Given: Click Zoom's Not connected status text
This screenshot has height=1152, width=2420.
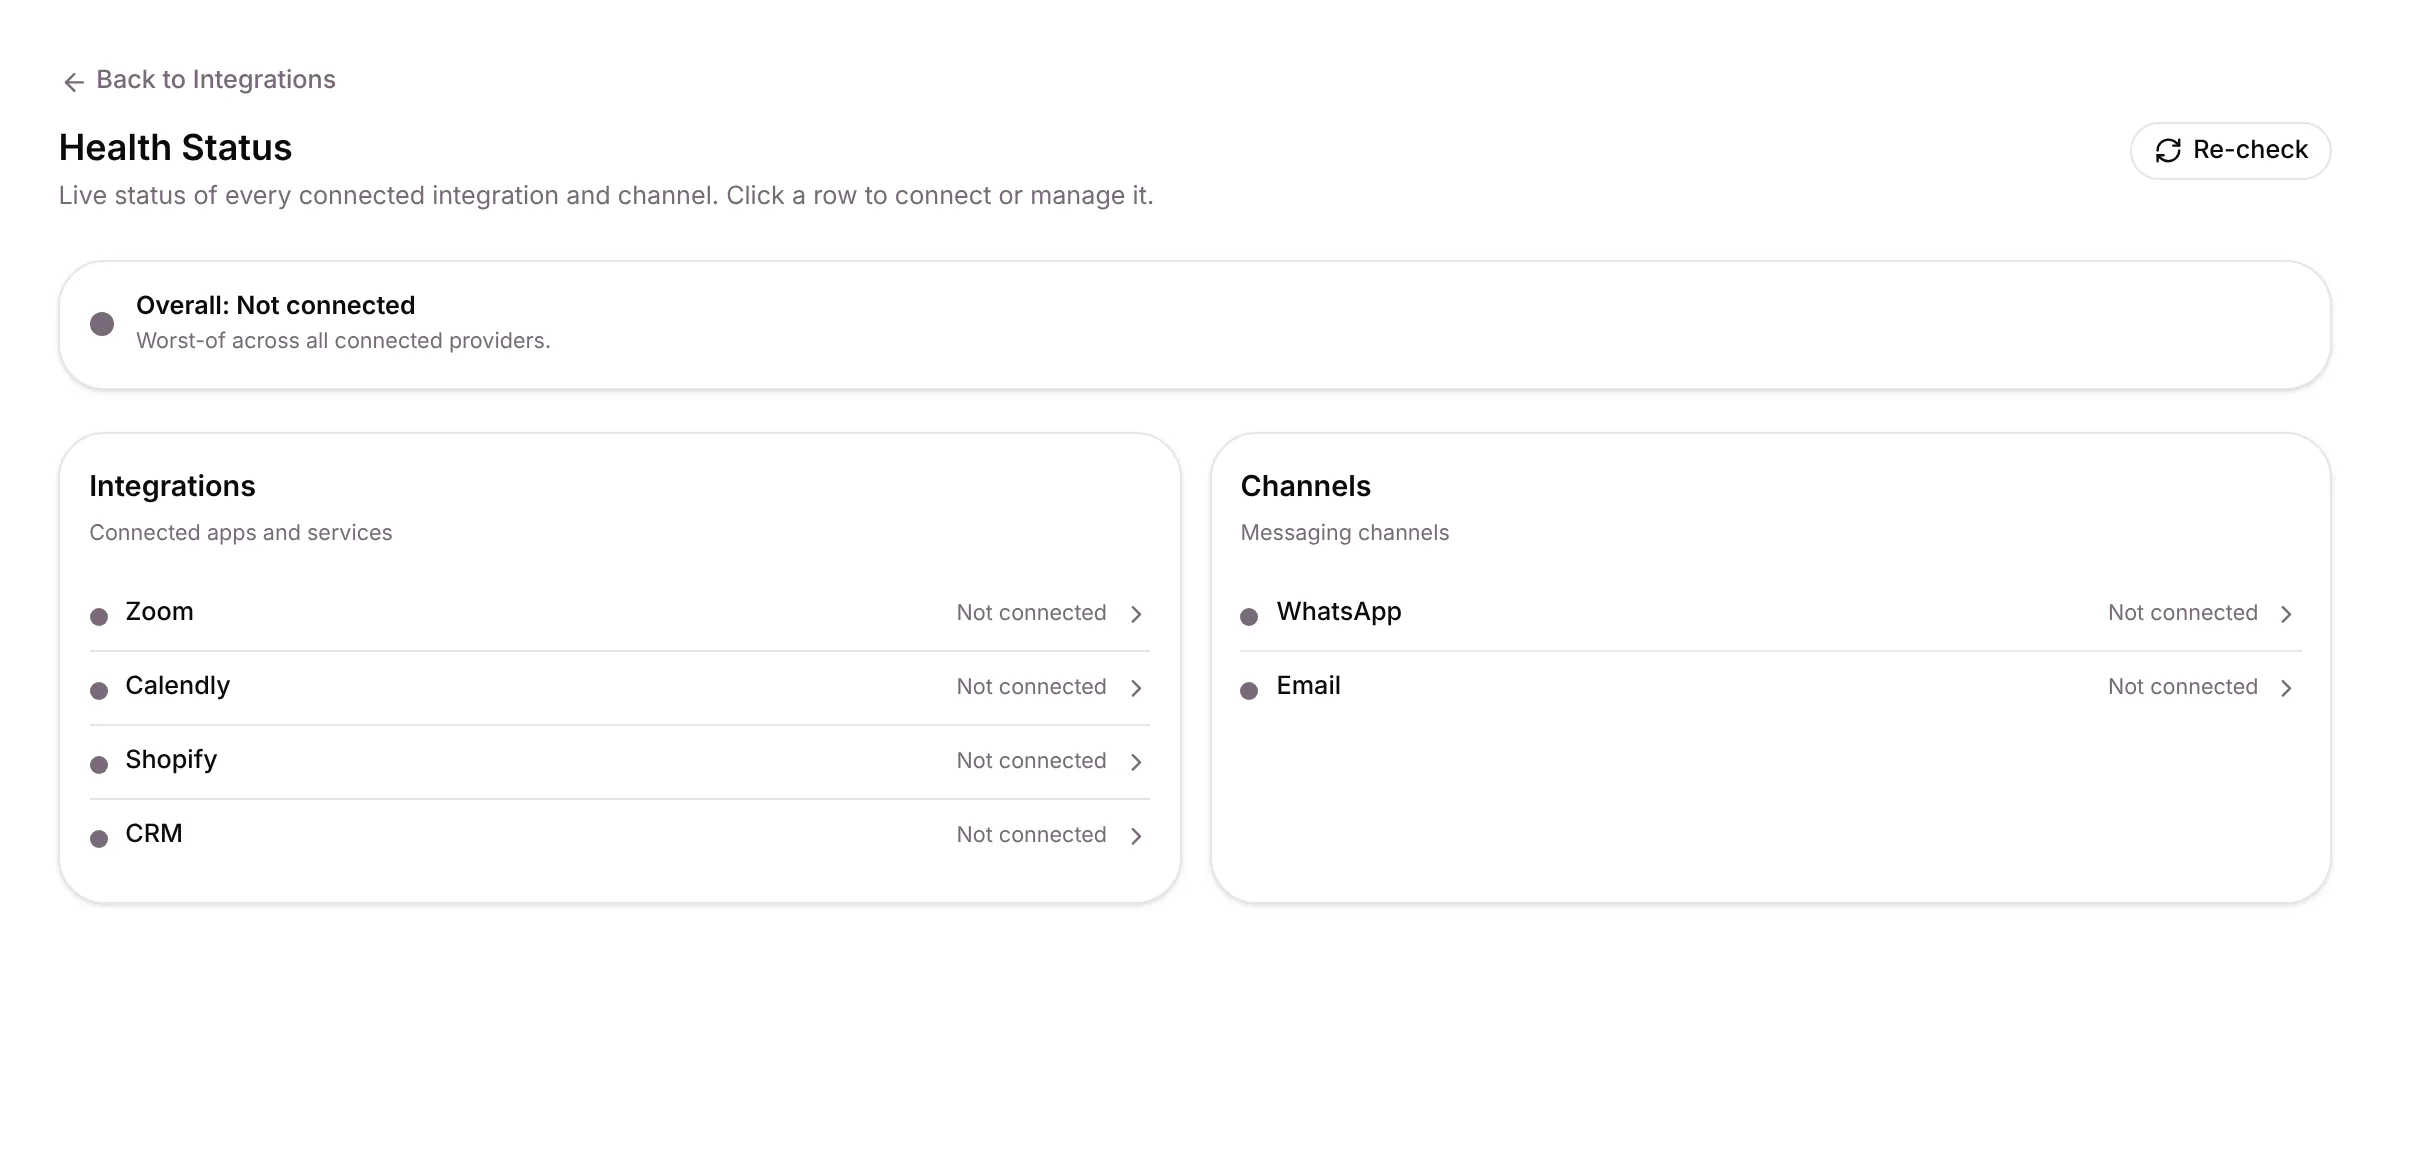Looking at the screenshot, I should coord(1031,613).
